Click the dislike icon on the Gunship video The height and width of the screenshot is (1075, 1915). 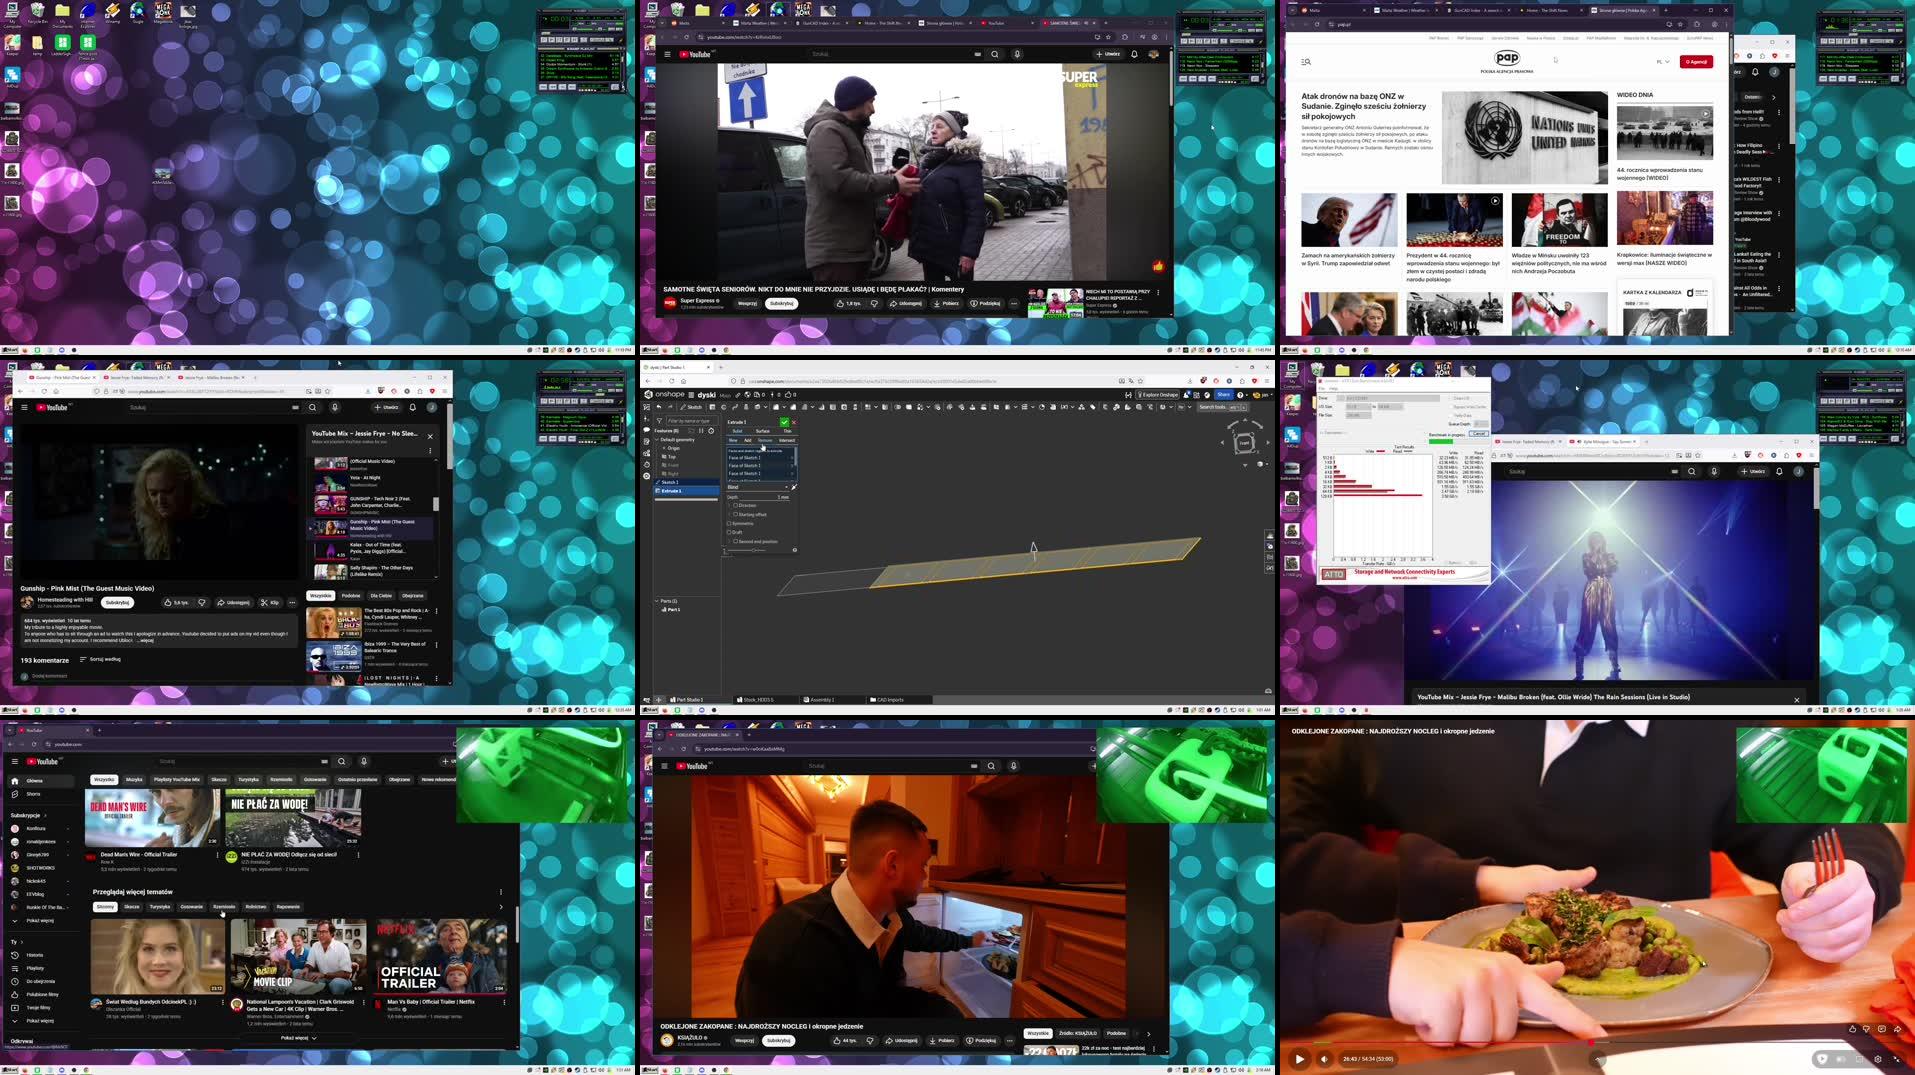tap(202, 602)
